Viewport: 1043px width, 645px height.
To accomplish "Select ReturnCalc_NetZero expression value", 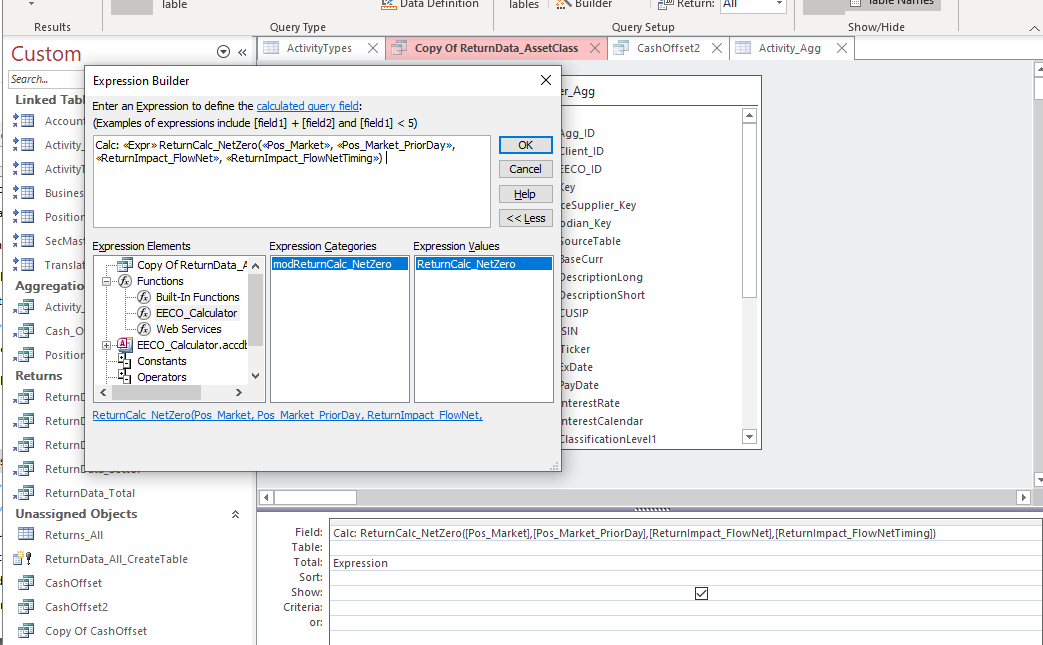I will tap(484, 264).
